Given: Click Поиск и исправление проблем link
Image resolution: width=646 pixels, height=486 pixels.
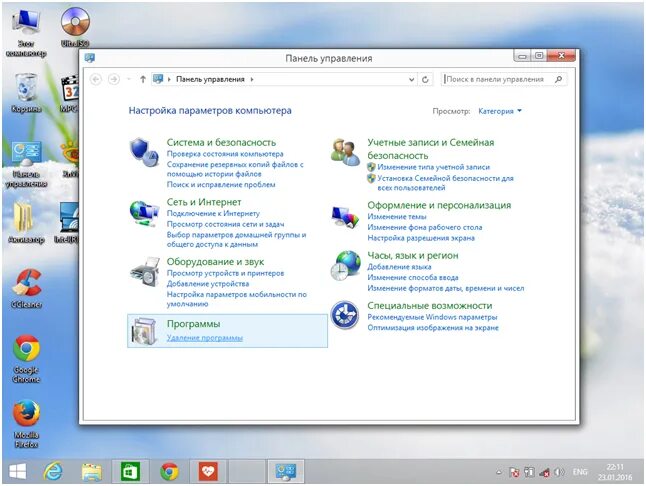Looking at the screenshot, I should 221,185.
